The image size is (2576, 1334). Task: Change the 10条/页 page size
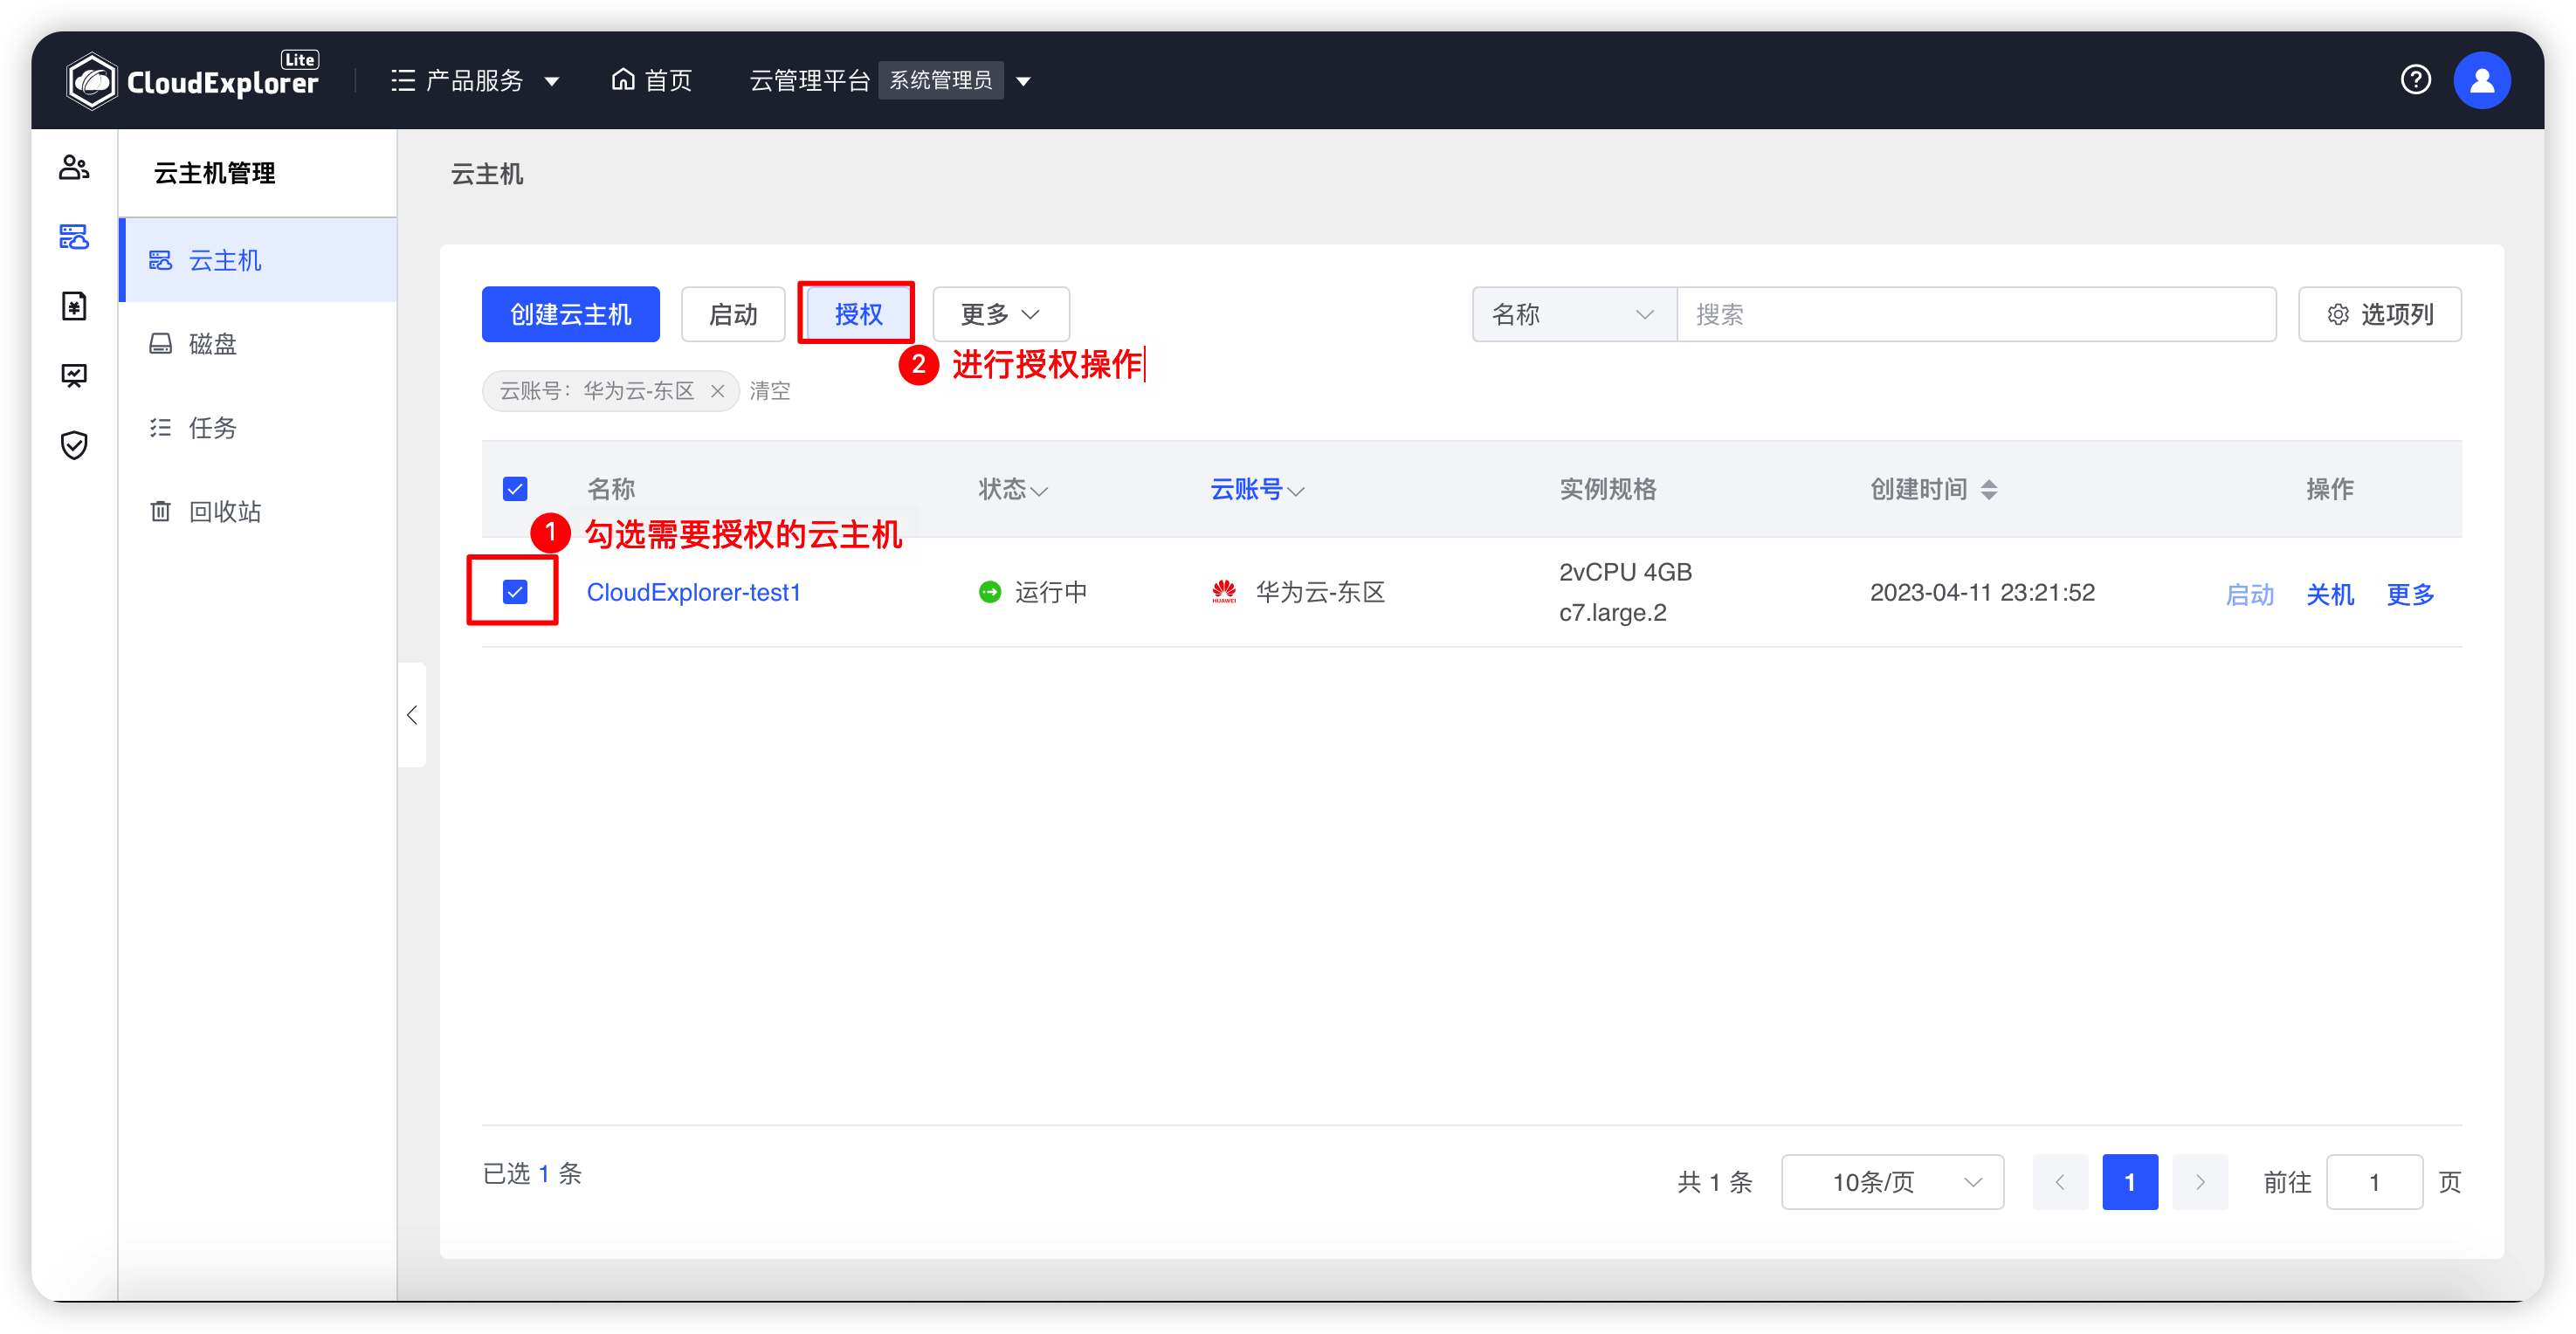[1892, 1182]
